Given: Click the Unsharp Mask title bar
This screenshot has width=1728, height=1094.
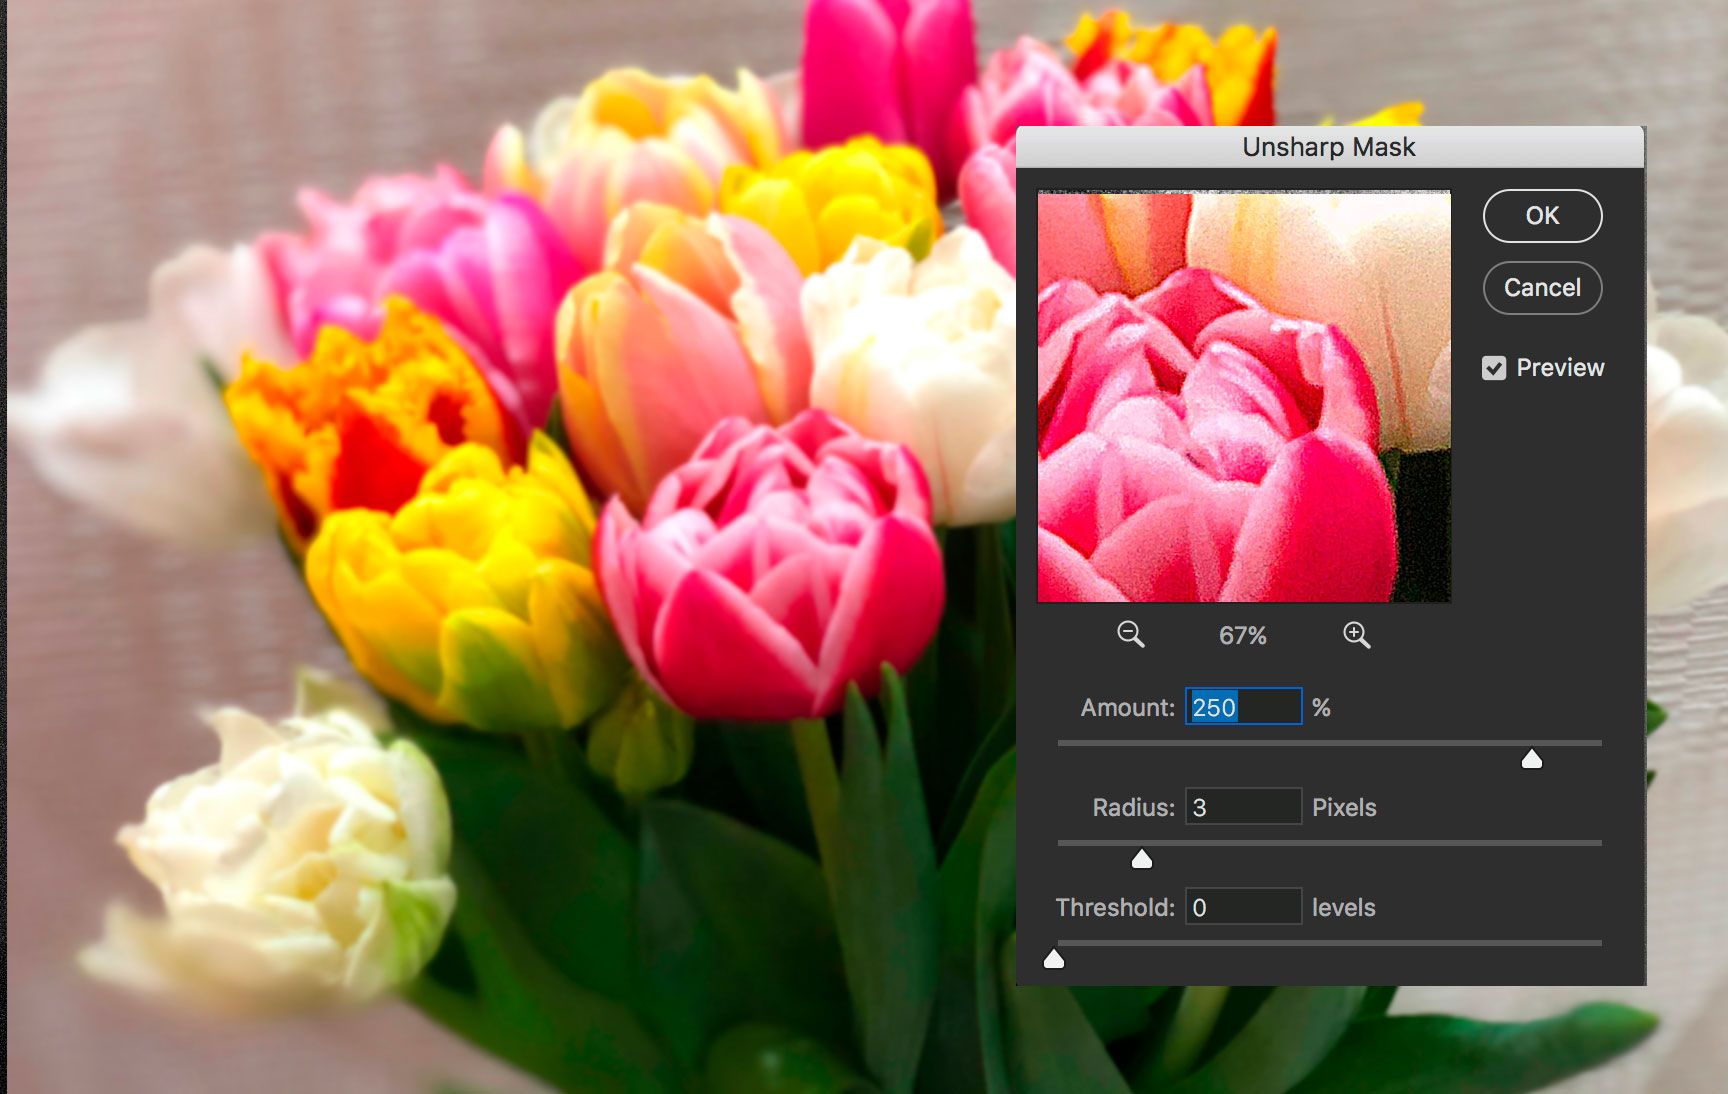Looking at the screenshot, I should 1328,146.
